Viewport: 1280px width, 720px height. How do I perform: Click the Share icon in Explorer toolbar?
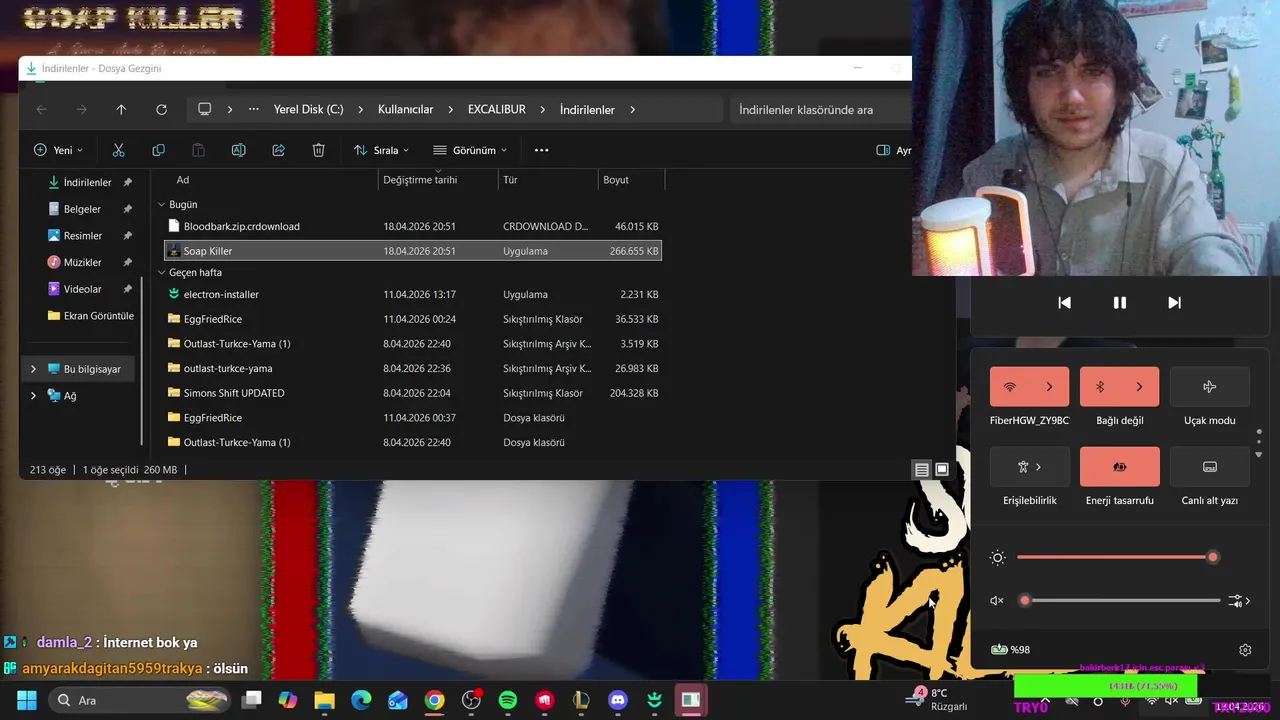[278, 150]
